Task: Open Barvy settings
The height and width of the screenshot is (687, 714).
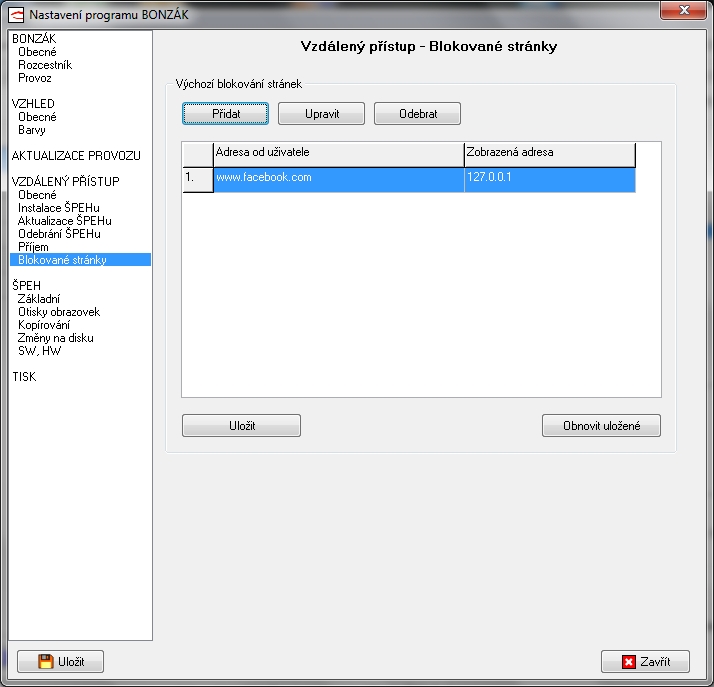Action: point(32,130)
